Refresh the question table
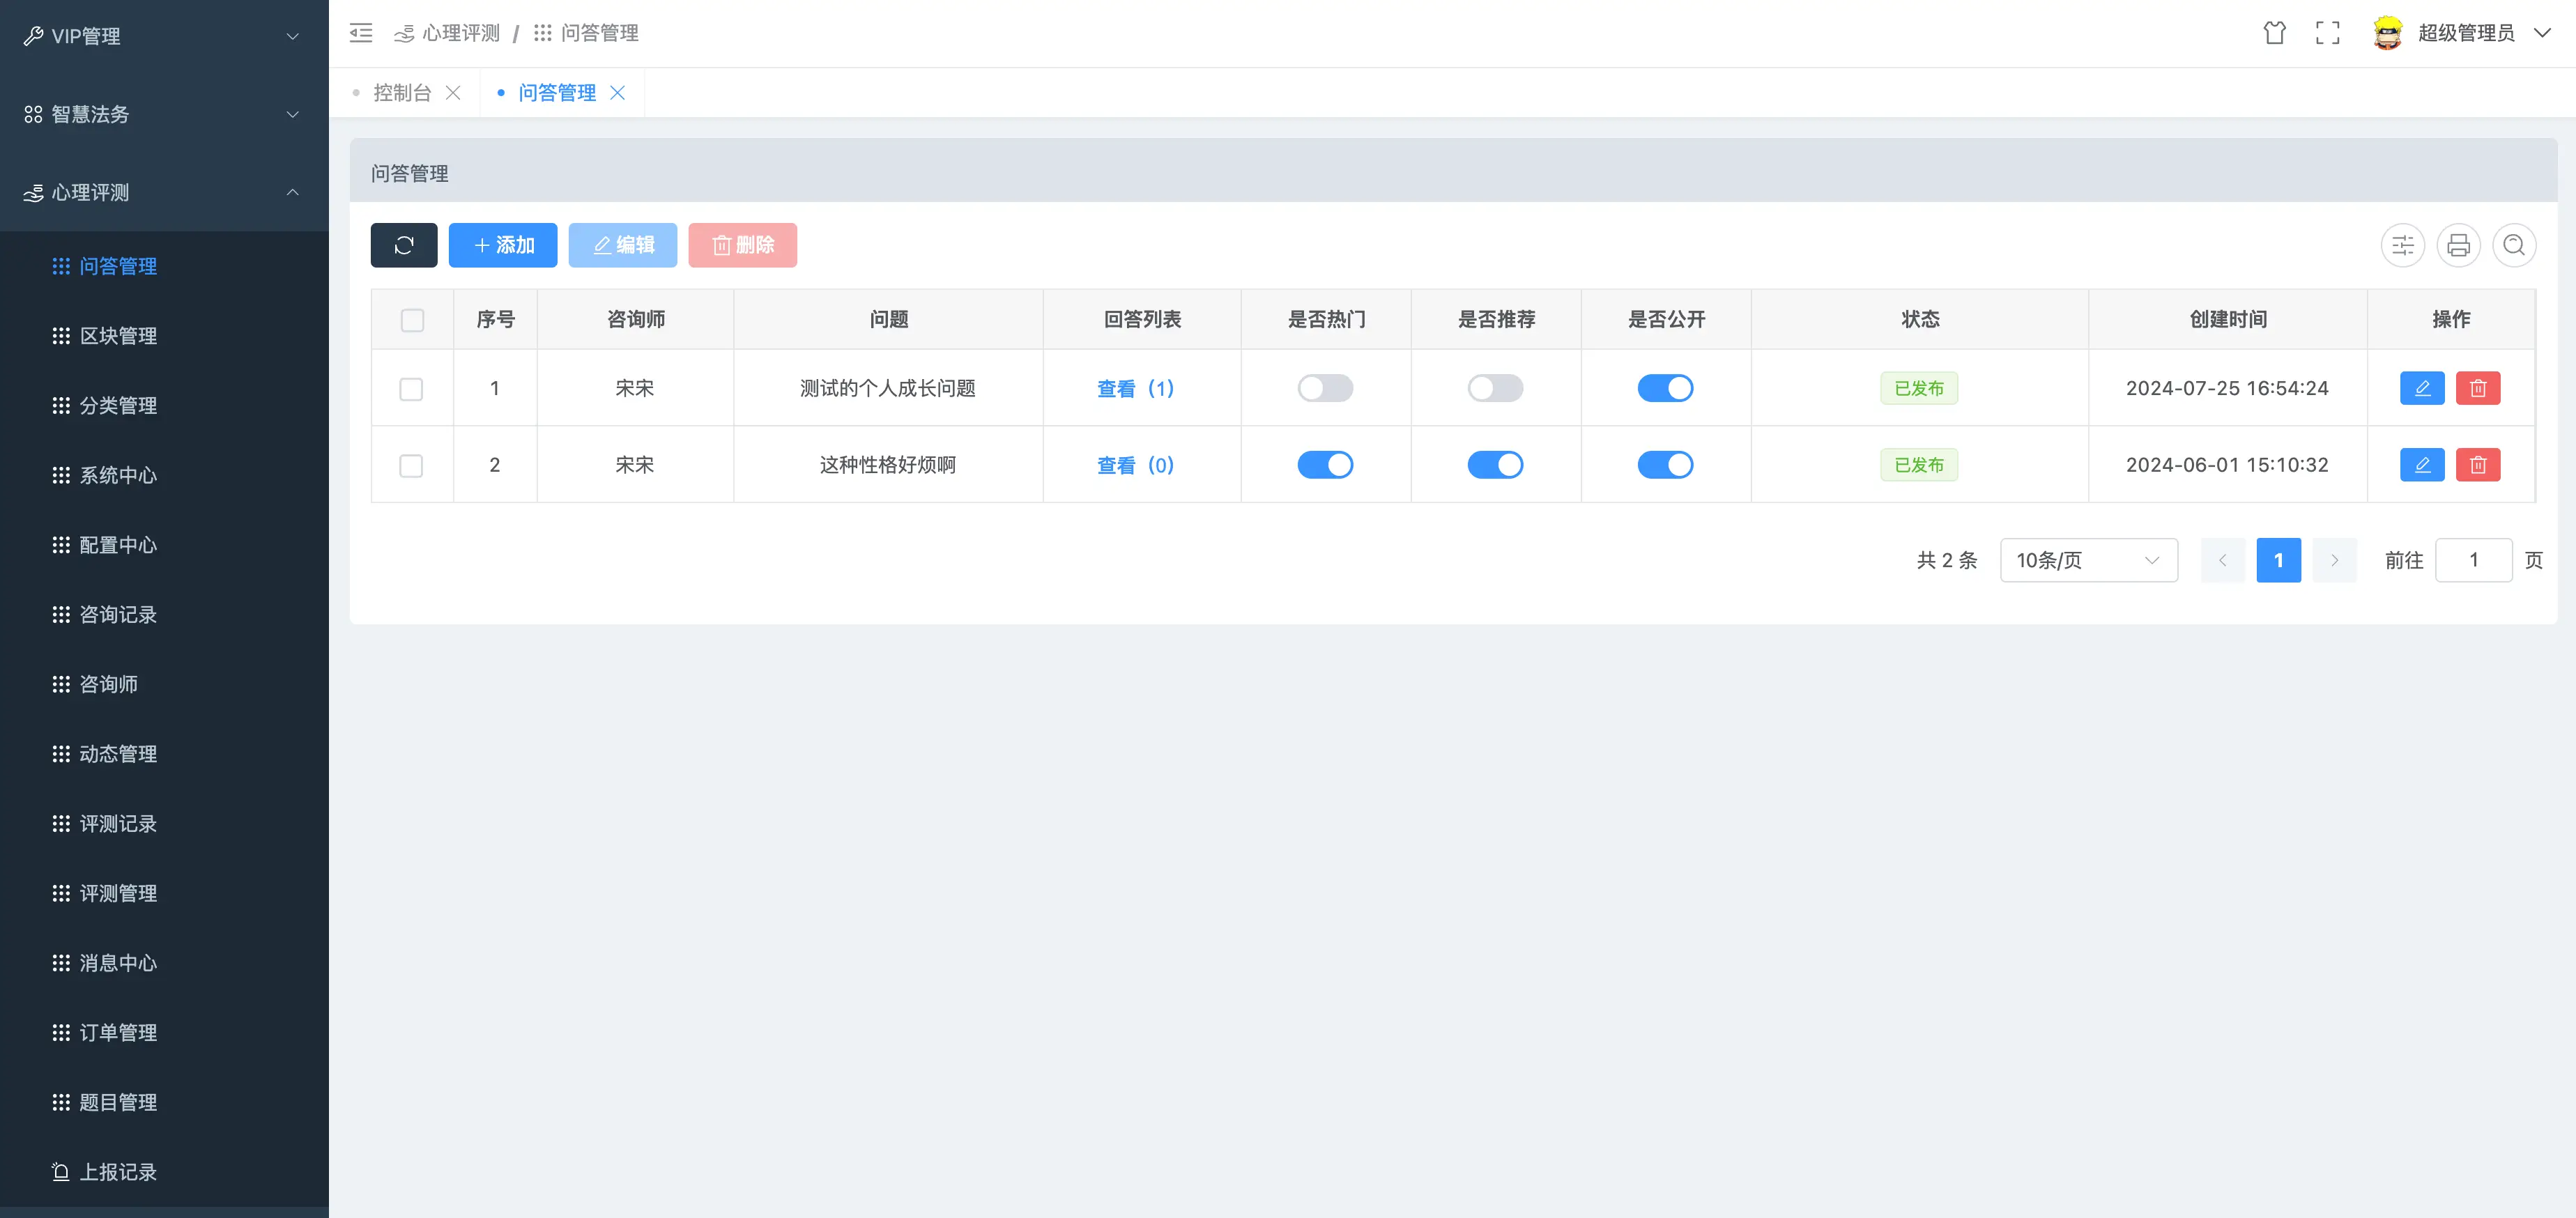 click(x=404, y=245)
